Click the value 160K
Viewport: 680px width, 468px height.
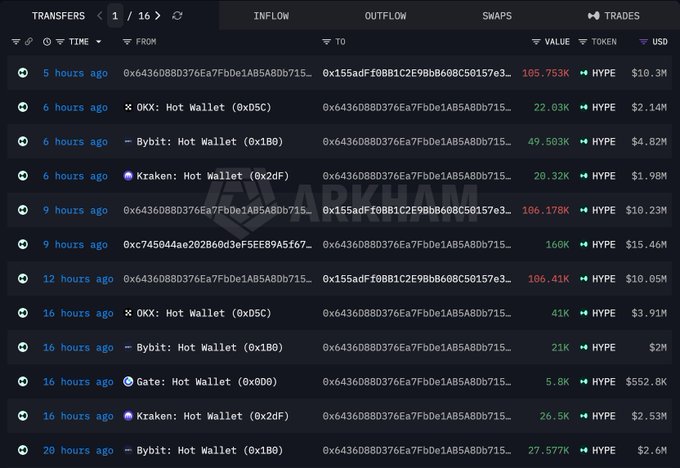tap(557, 245)
